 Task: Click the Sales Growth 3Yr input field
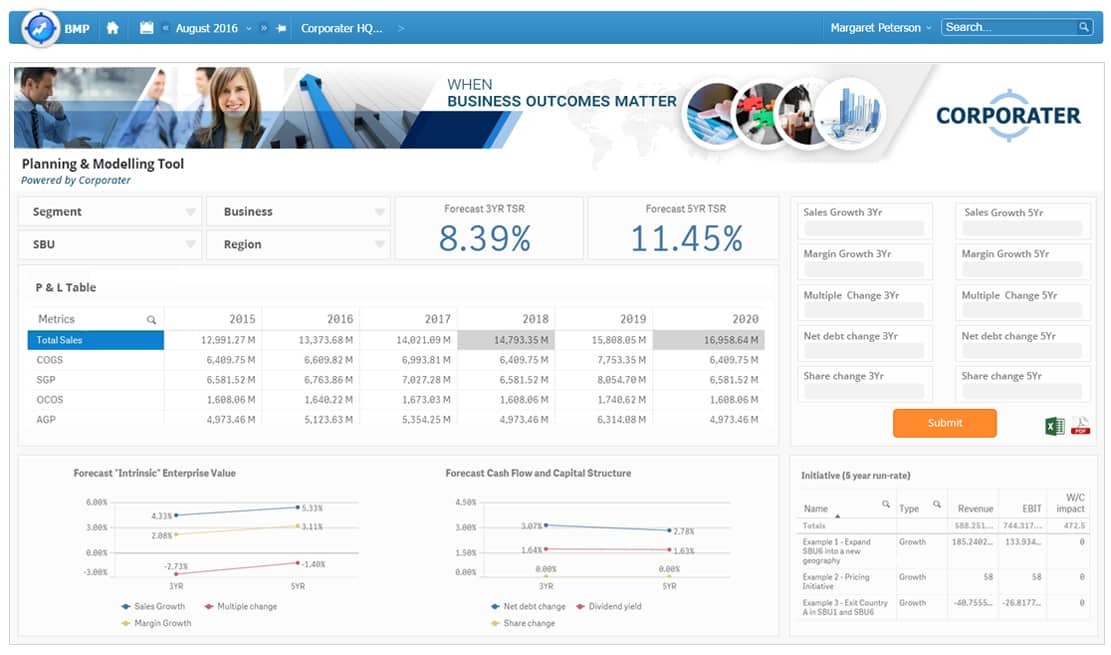point(866,228)
